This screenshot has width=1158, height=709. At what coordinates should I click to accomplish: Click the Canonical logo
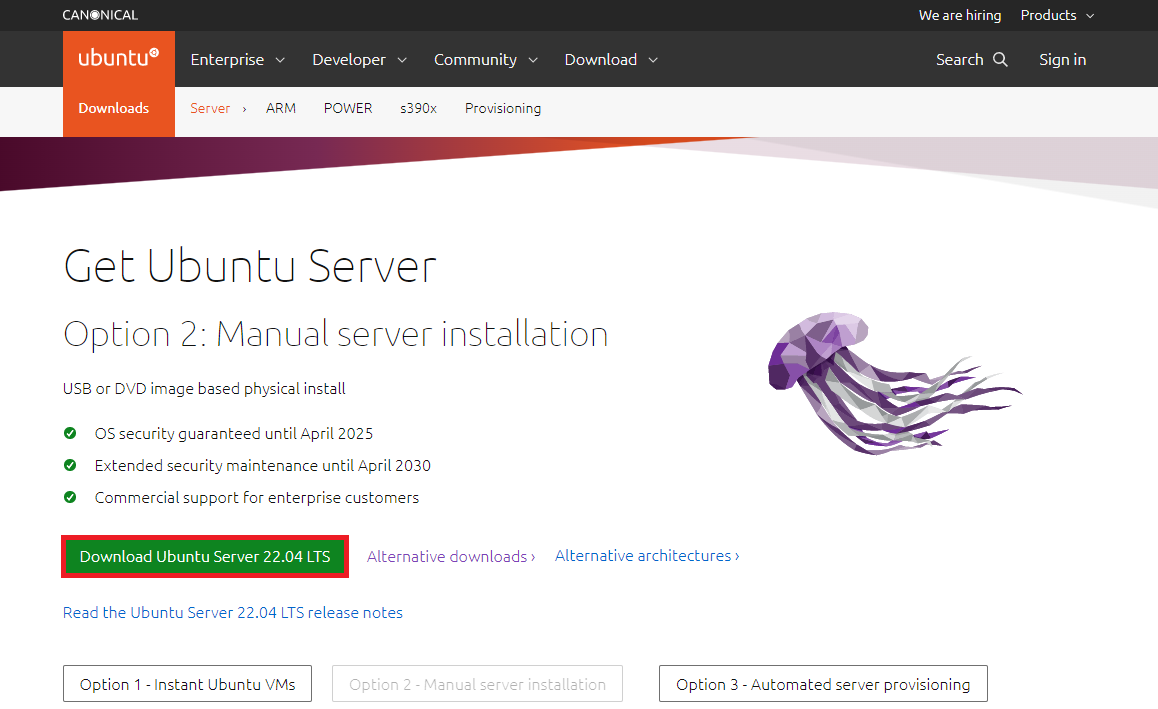pyautogui.click(x=99, y=15)
